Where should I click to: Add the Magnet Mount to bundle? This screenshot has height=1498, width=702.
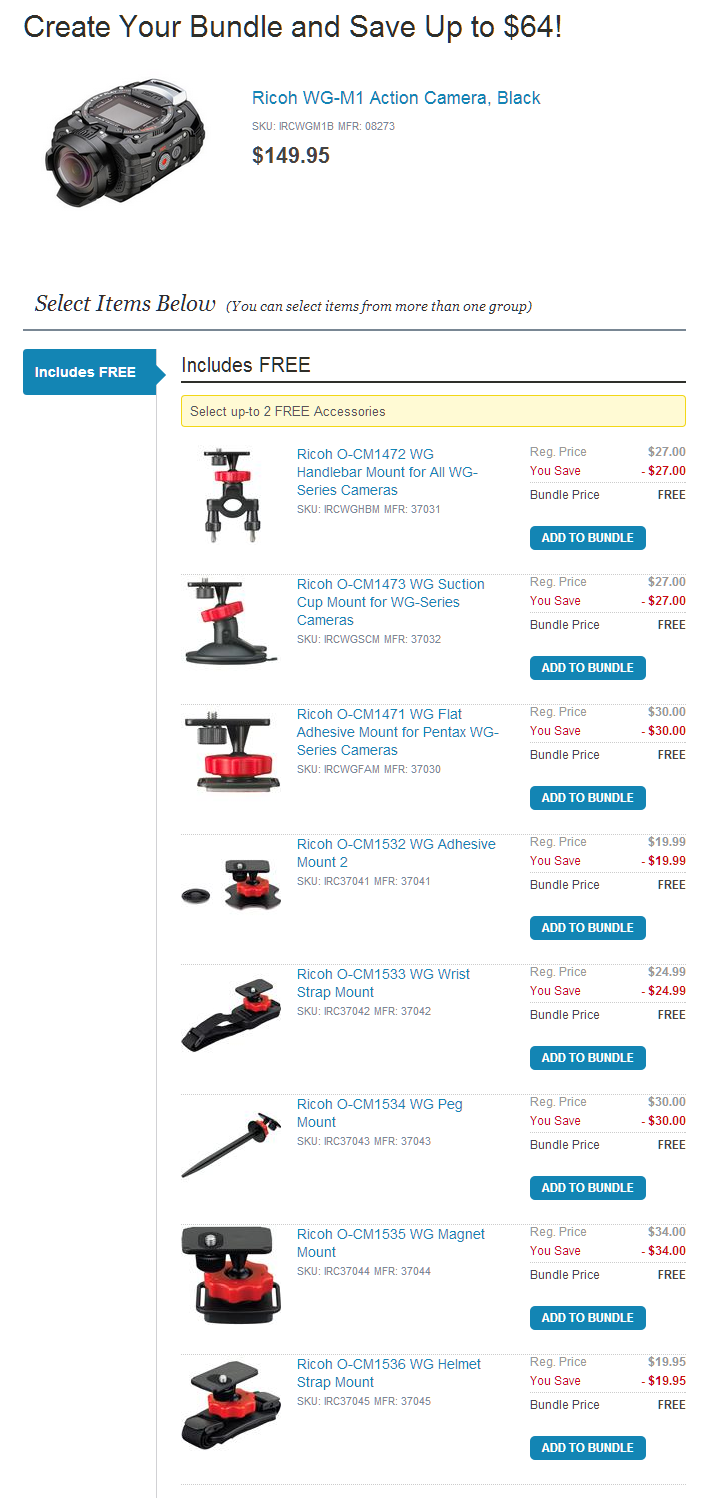pyautogui.click(x=588, y=1318)
